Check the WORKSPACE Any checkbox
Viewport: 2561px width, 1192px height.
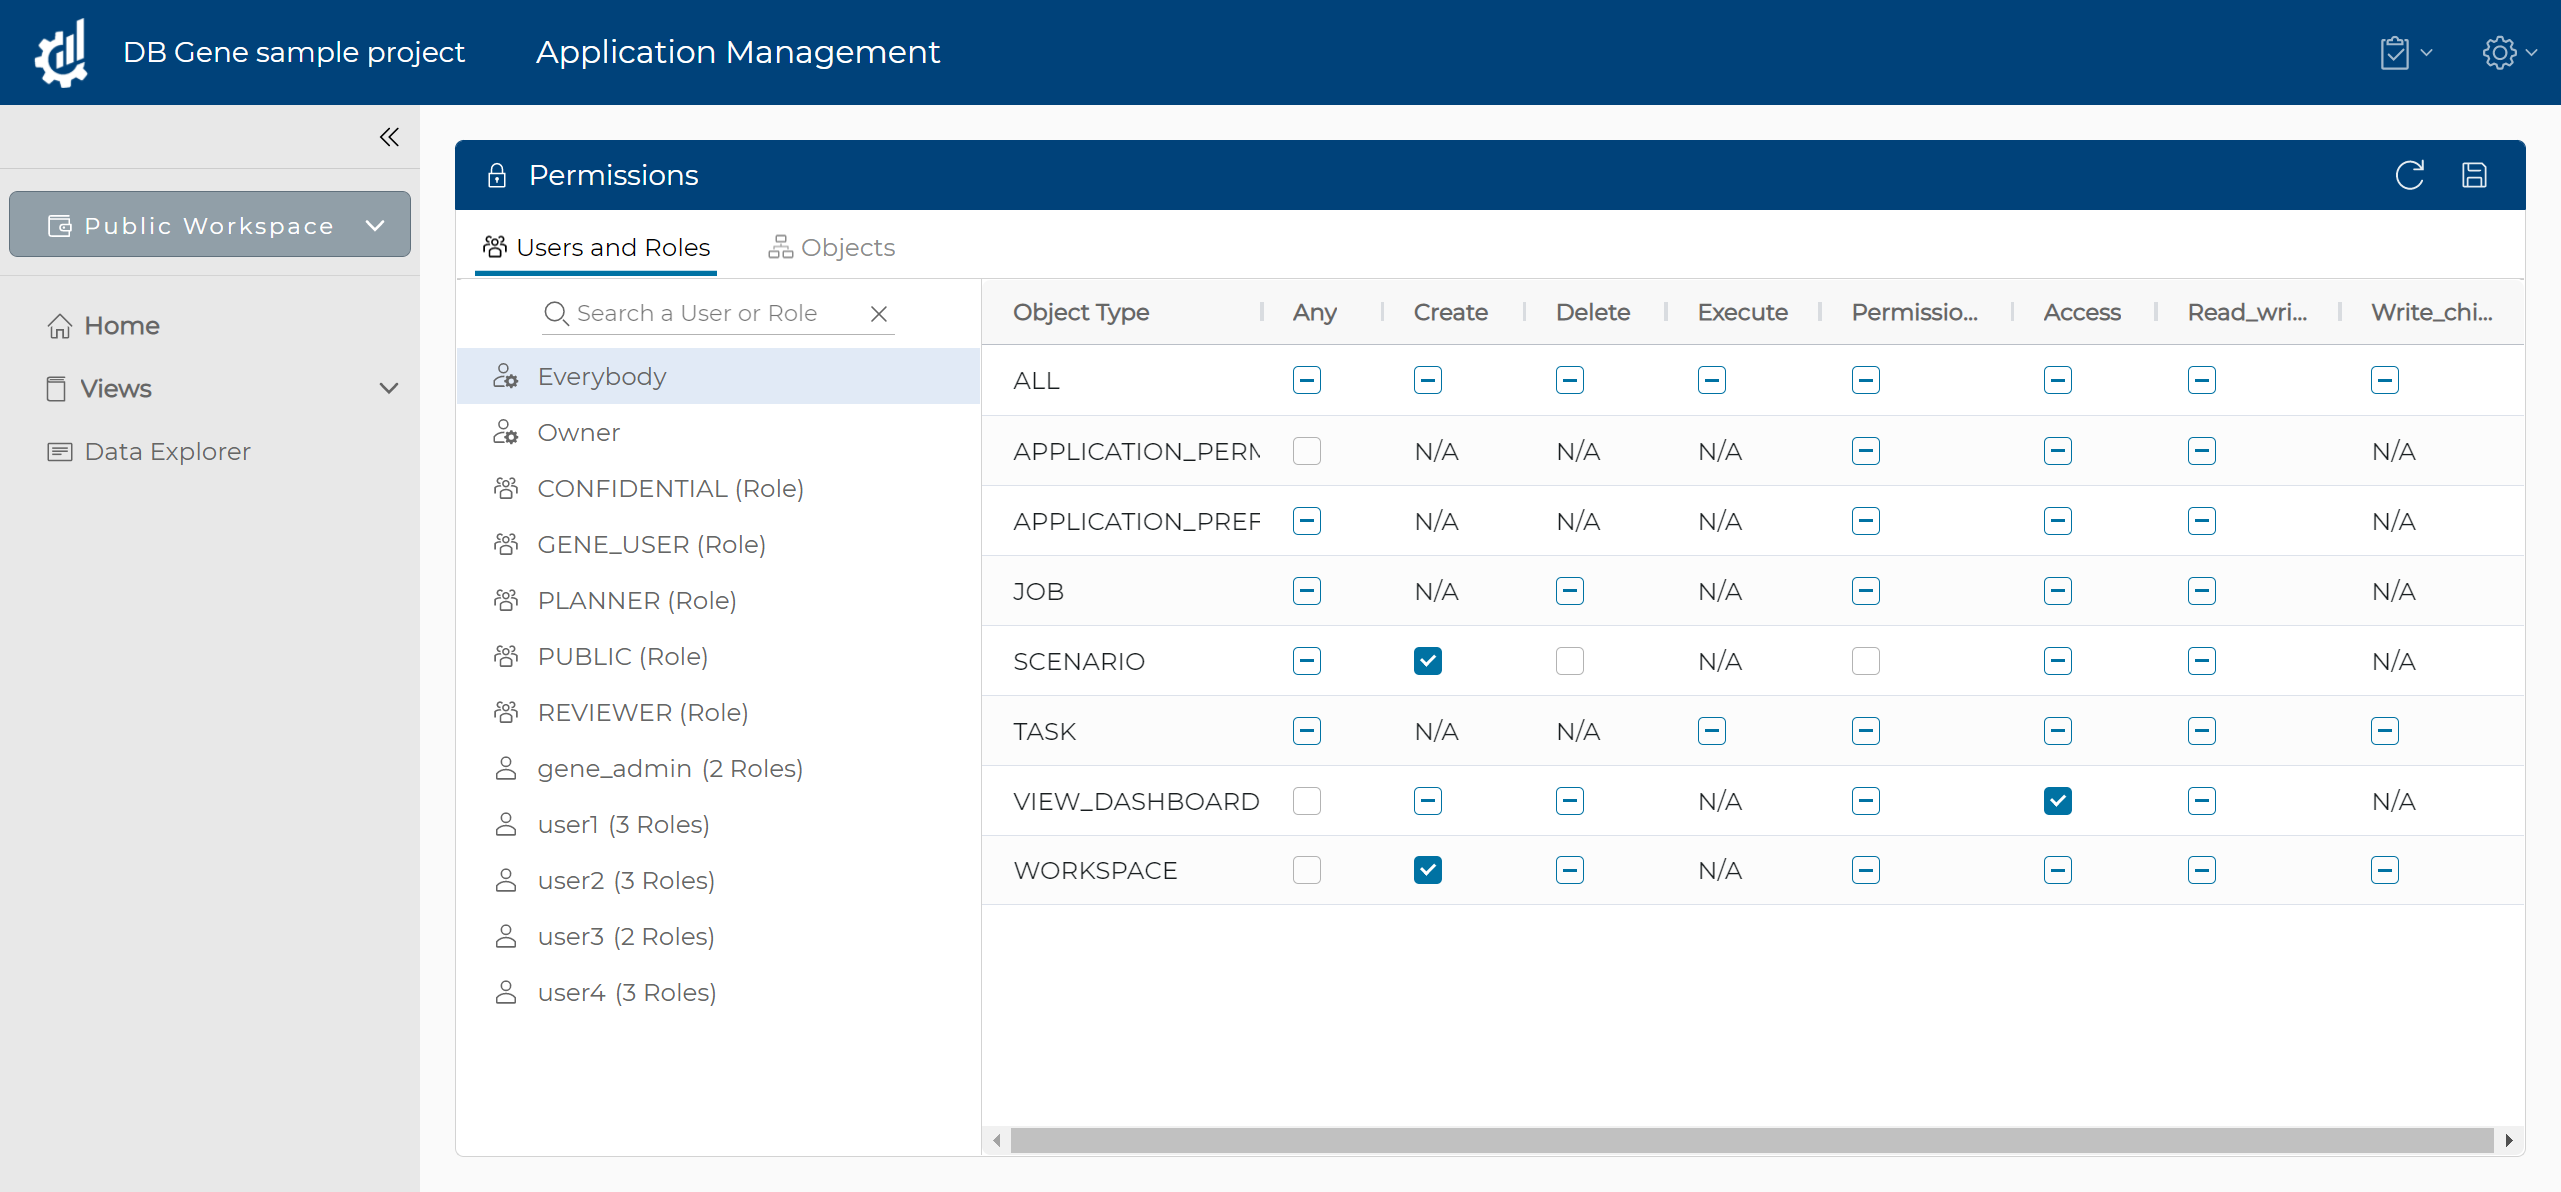coord(1307,870)
